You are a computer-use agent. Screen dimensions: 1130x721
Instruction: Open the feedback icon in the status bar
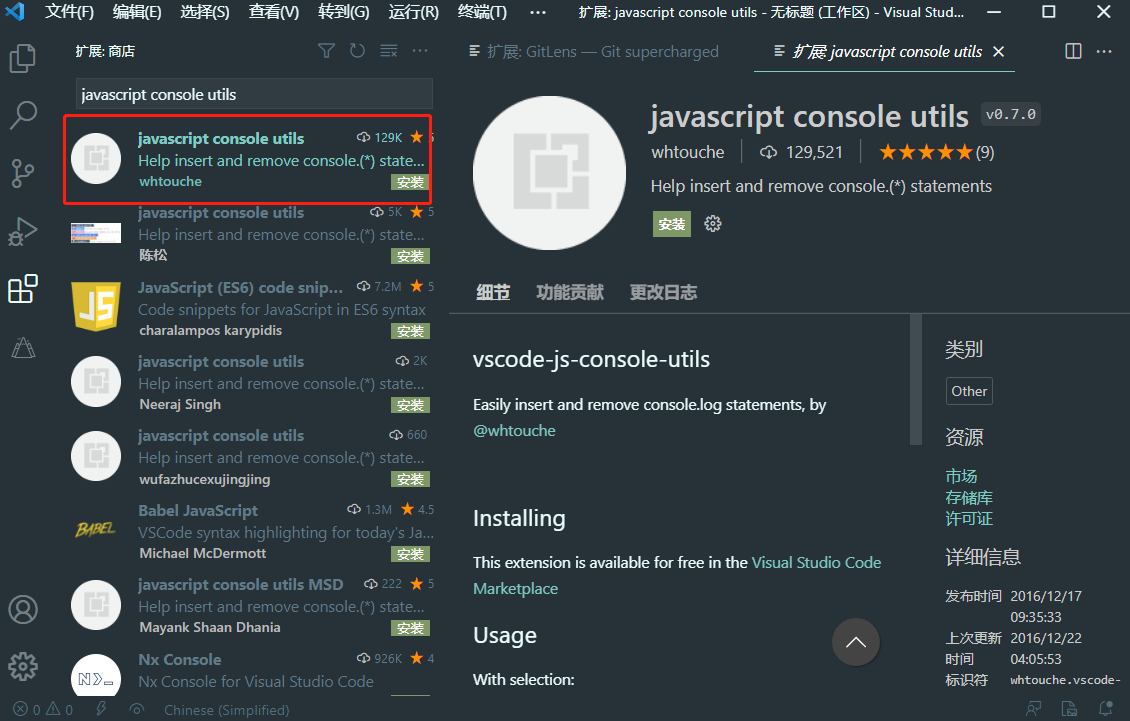pos(1034,709)
